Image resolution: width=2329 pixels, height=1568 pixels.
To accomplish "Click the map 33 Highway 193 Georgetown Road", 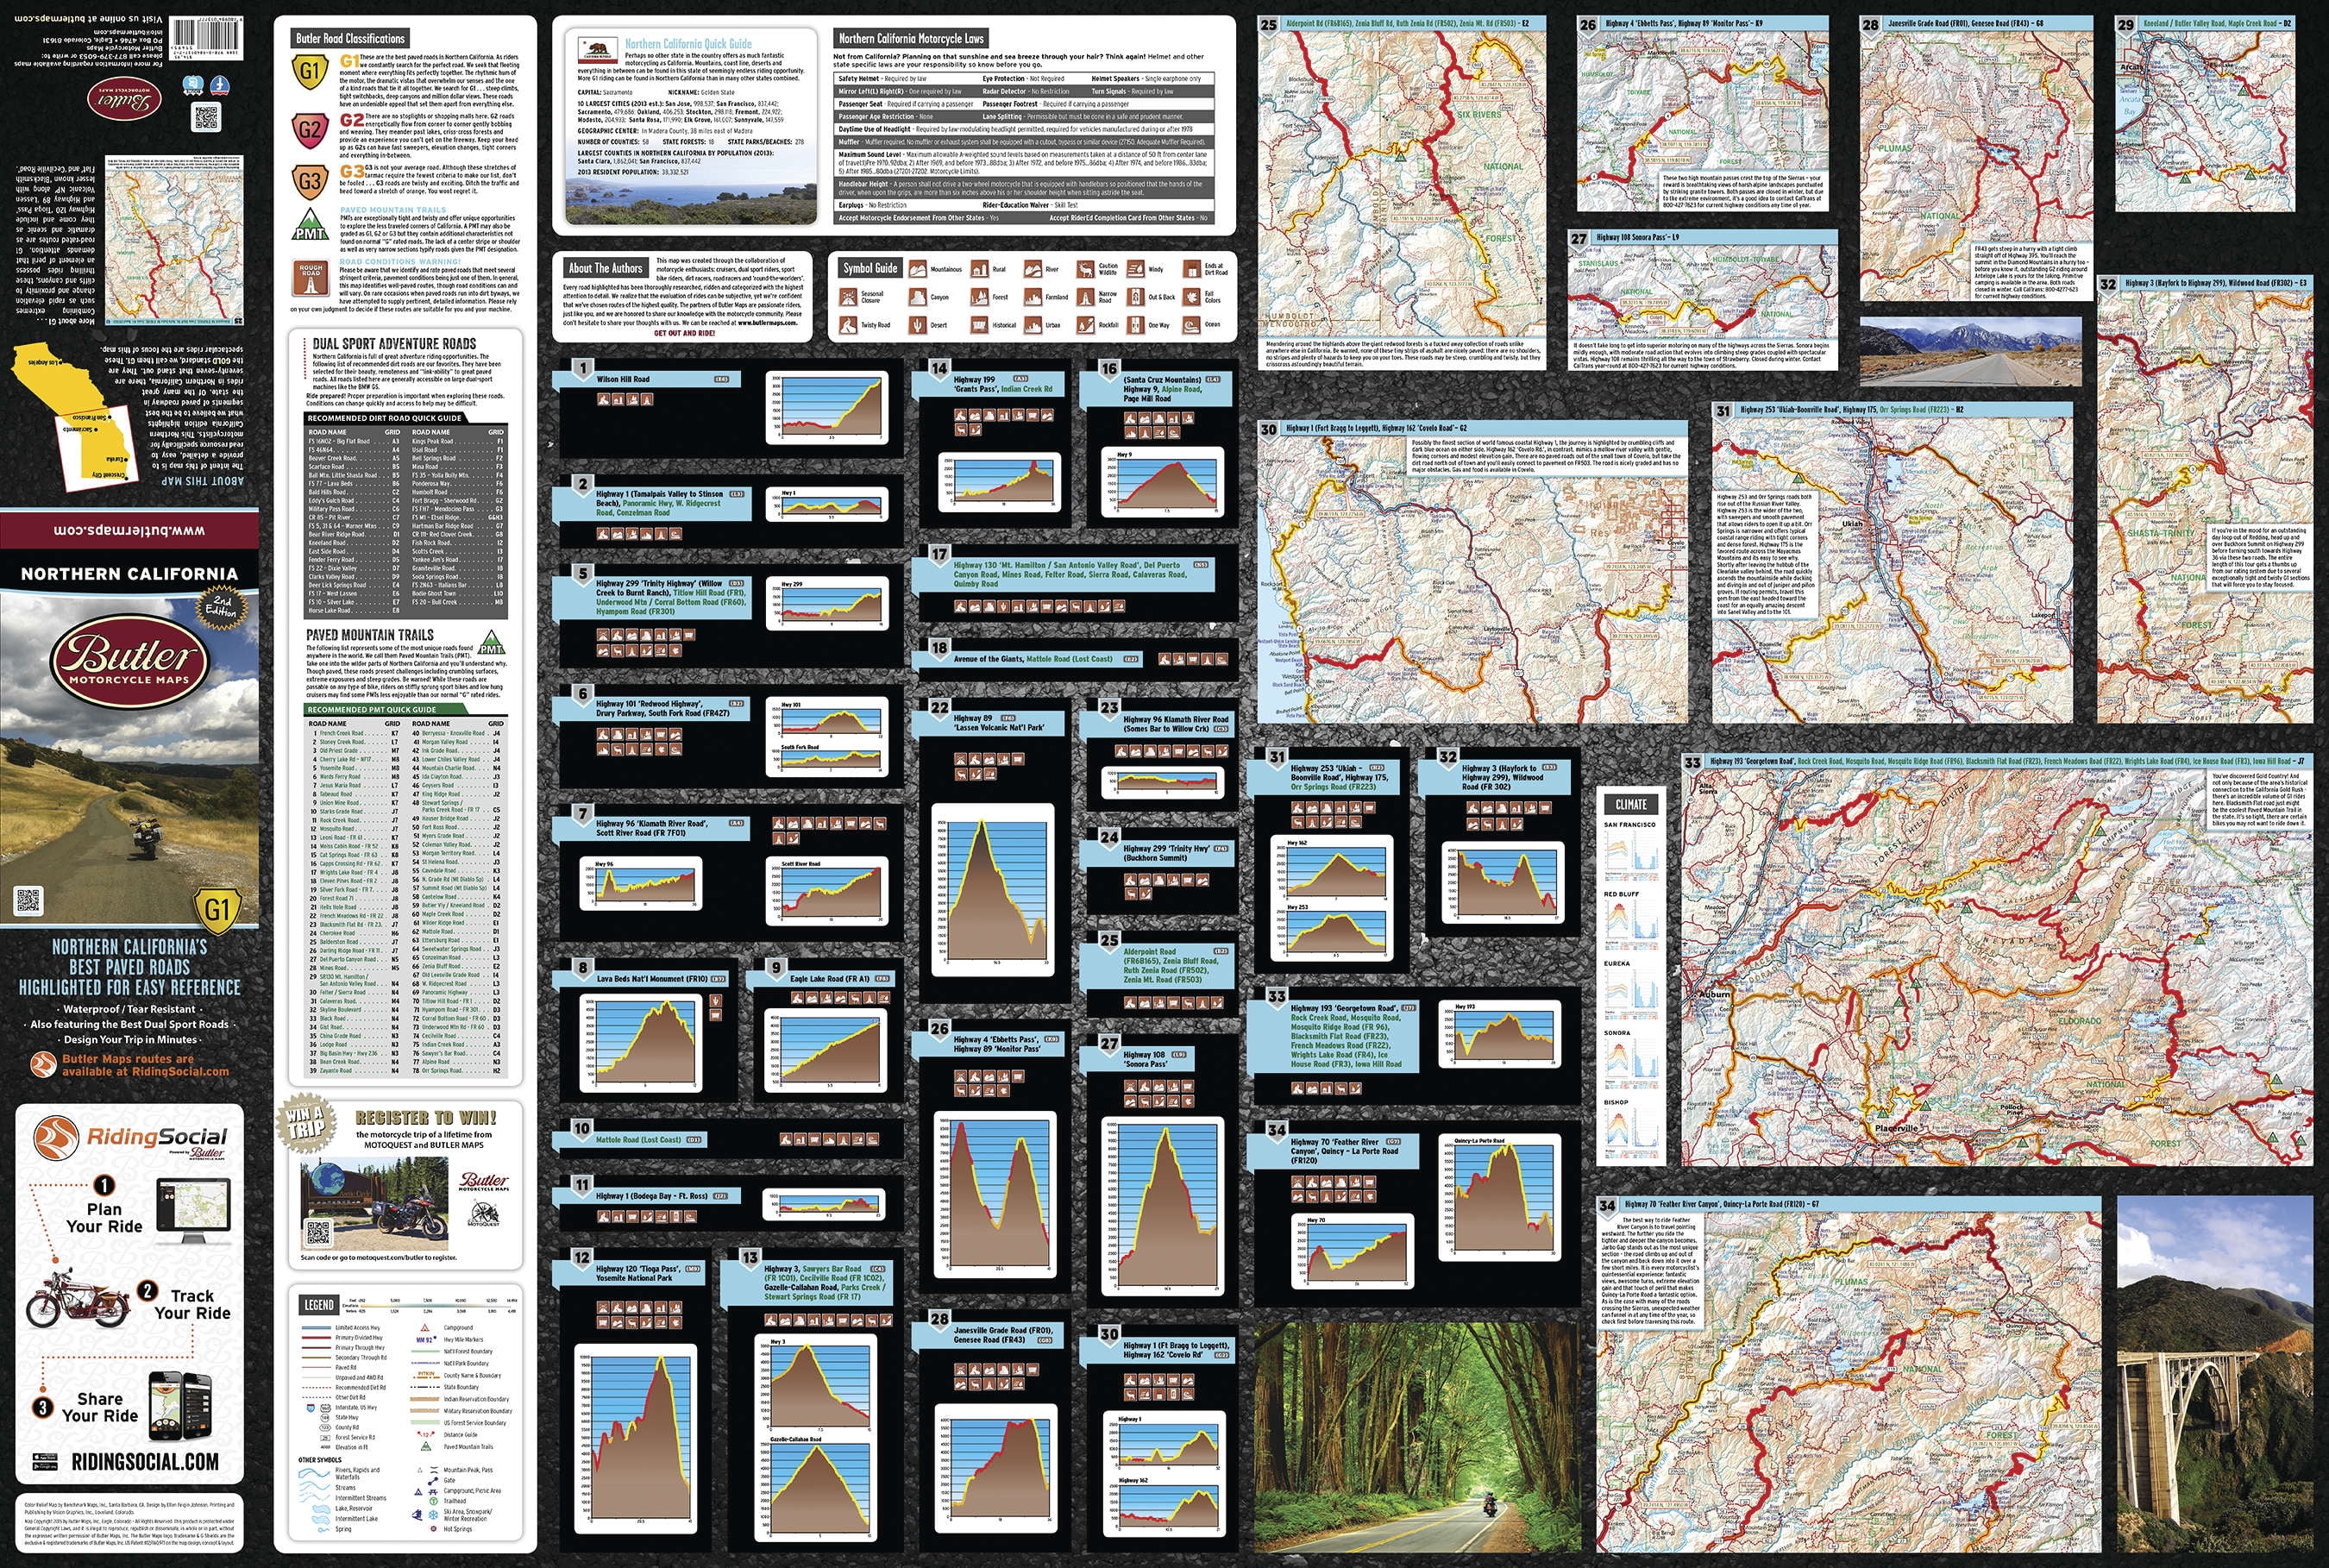I will 1997,960.
